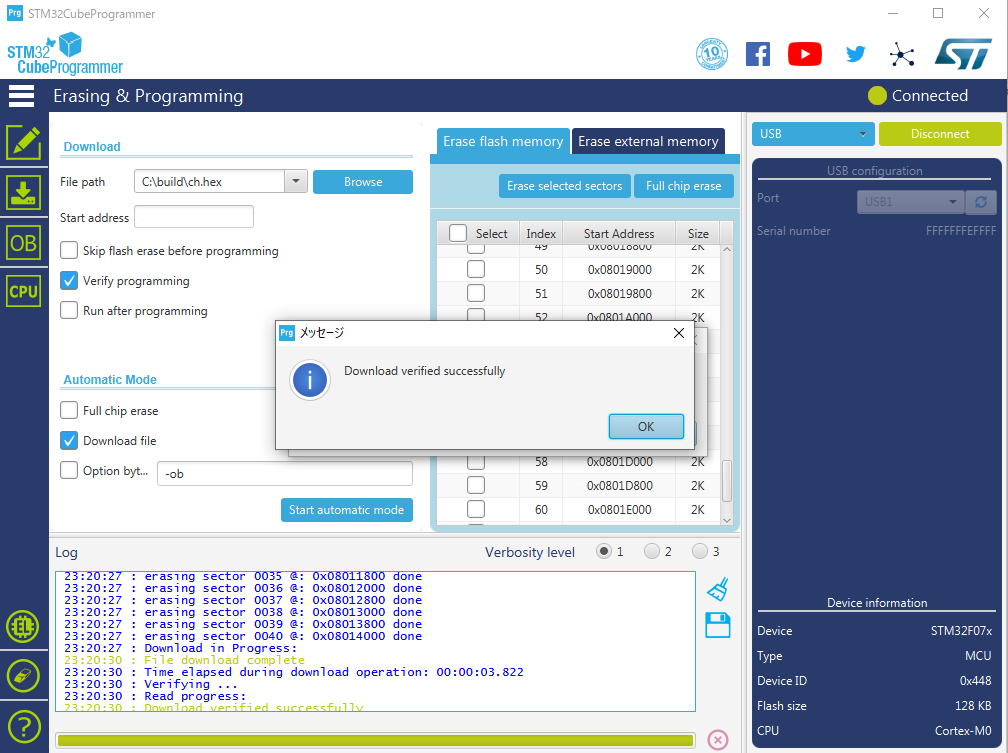This screenshot has width=1008, height=753.
Task: Click the Browse button
Action: (x=363, y=182)
